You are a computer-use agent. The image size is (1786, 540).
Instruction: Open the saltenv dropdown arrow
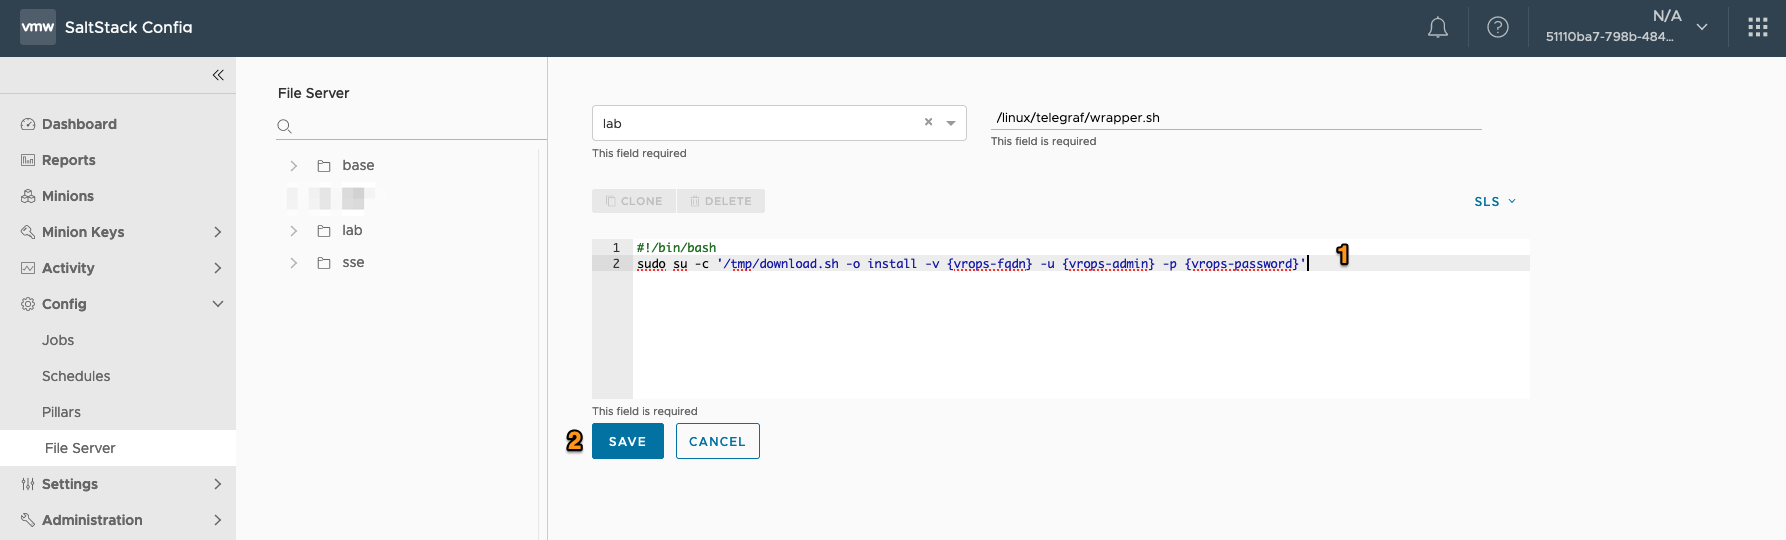click(951, 123)
